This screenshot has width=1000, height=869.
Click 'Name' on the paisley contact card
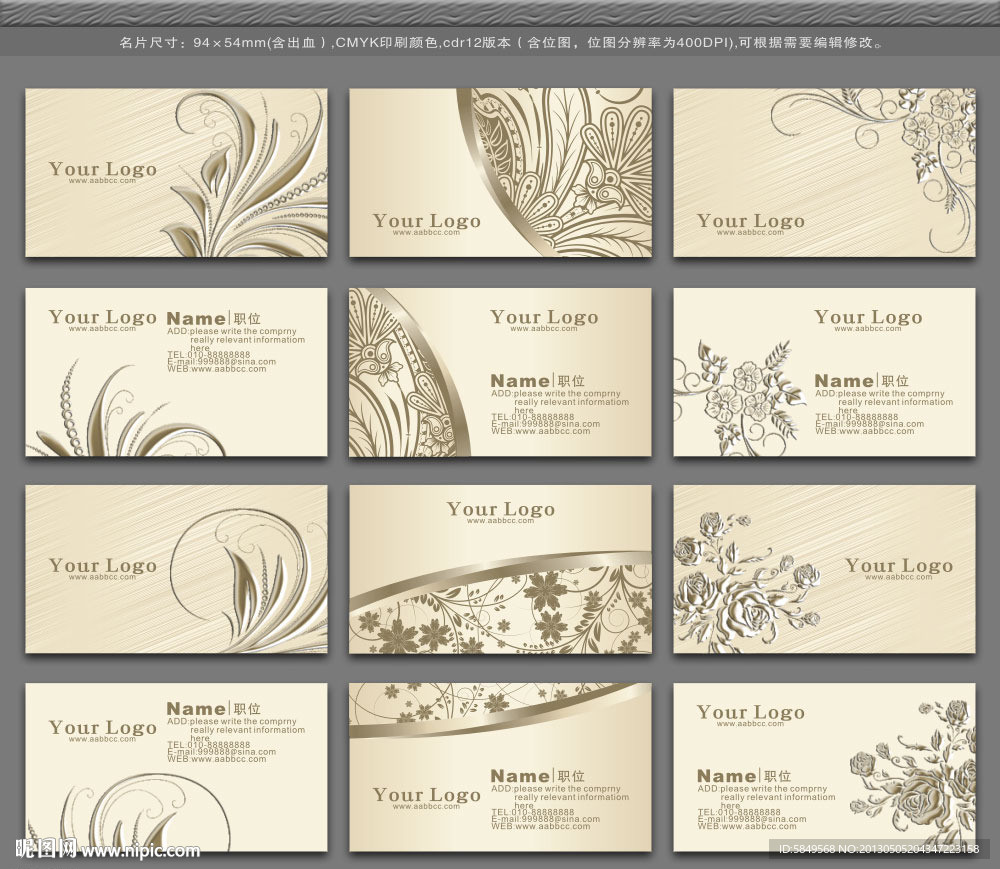520,381
